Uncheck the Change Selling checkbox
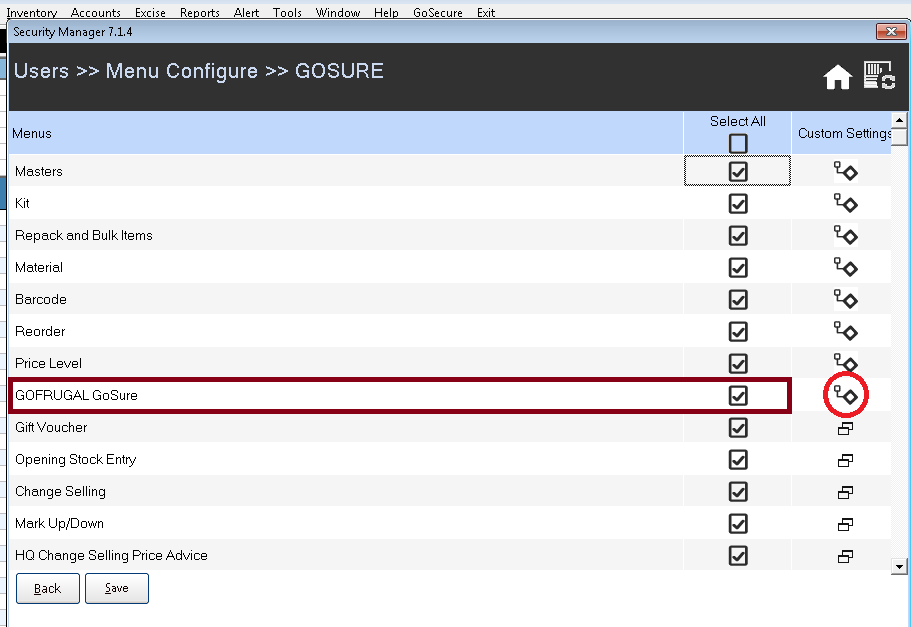This screenshot has width=911, height=627. coord(738,492)
